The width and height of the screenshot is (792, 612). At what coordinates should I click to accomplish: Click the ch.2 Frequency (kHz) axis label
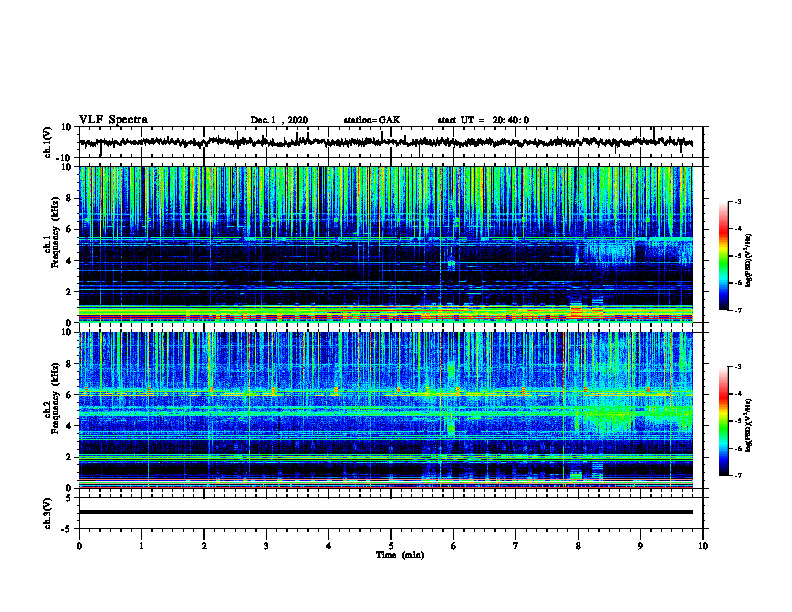pos(51,398)
